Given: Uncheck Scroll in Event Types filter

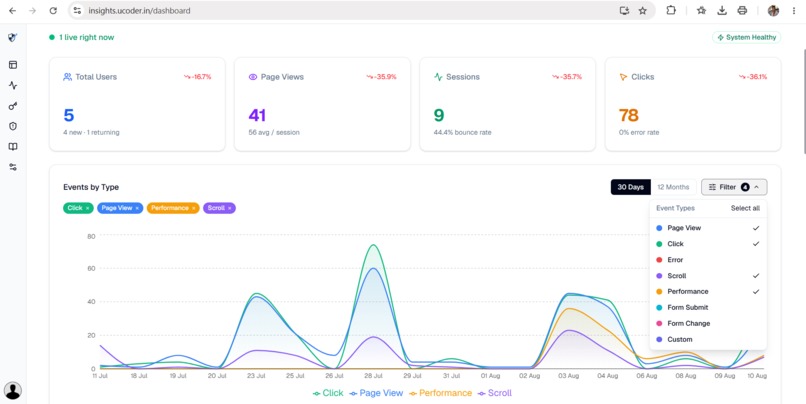Looking at the screenshot, I should point(708,276).
